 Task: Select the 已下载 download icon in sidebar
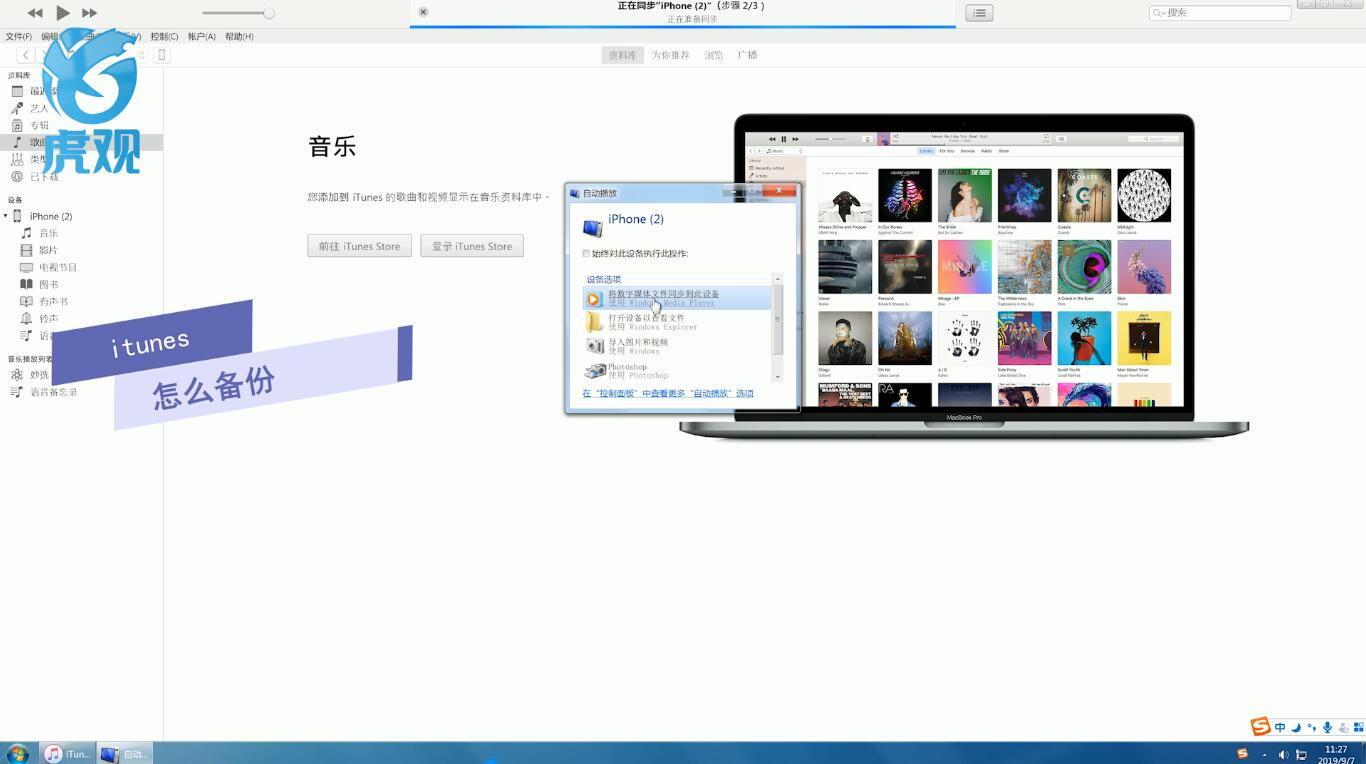pos(17,176)
